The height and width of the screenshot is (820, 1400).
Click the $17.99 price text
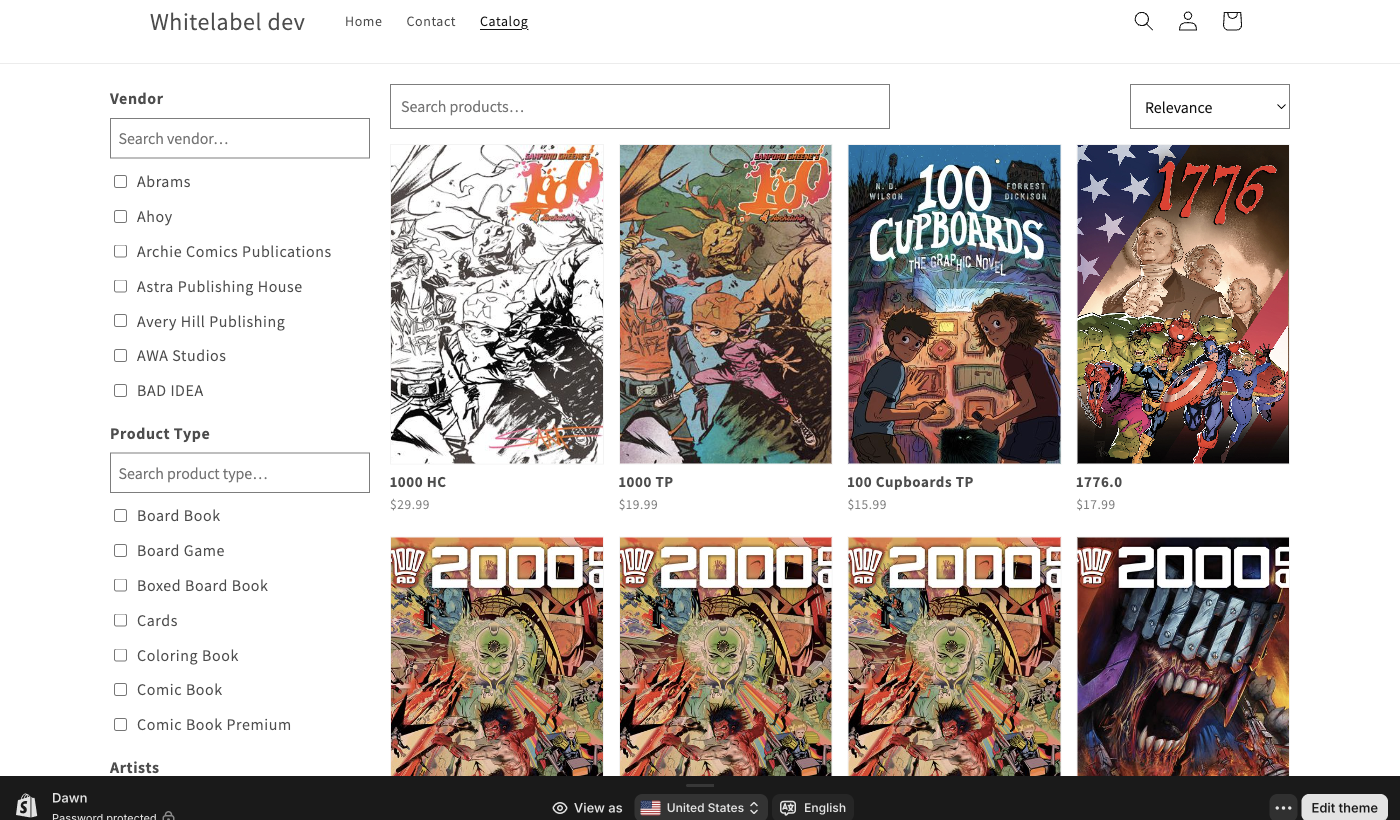click(x=1096, y=505)
